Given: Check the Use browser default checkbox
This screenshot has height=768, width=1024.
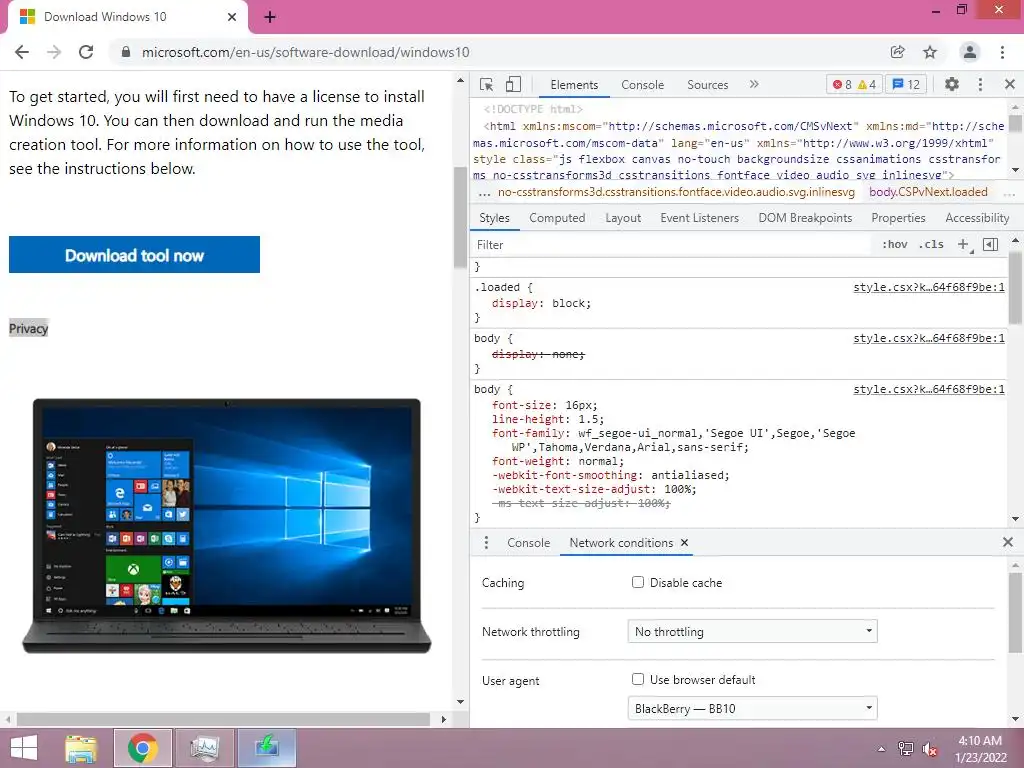Looking at the screenshot, I should coord(638,679).
